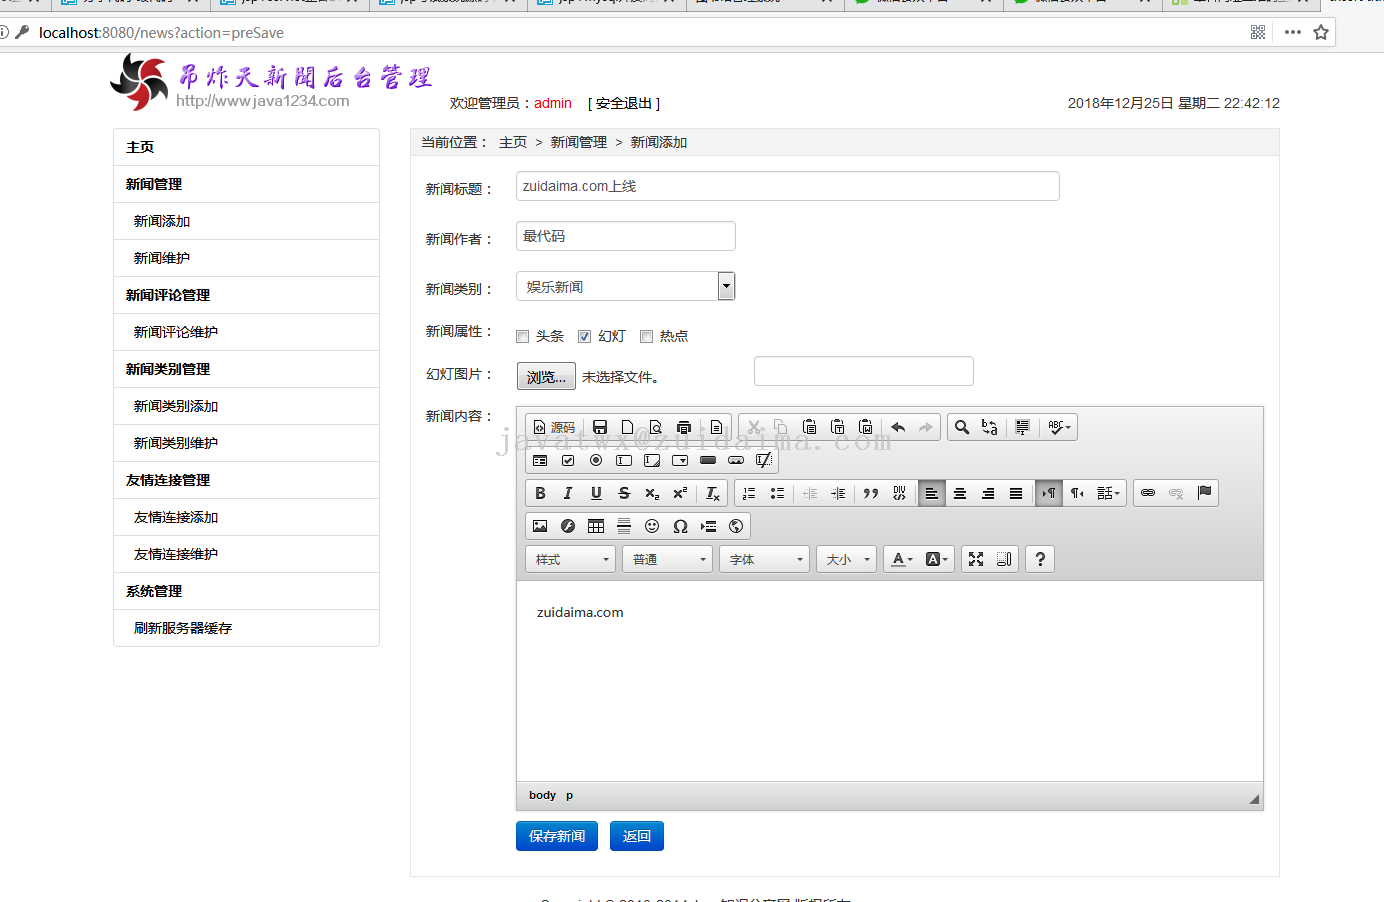Toggle Align Left button
The image size is (1384, 902).
click(931, 493)
